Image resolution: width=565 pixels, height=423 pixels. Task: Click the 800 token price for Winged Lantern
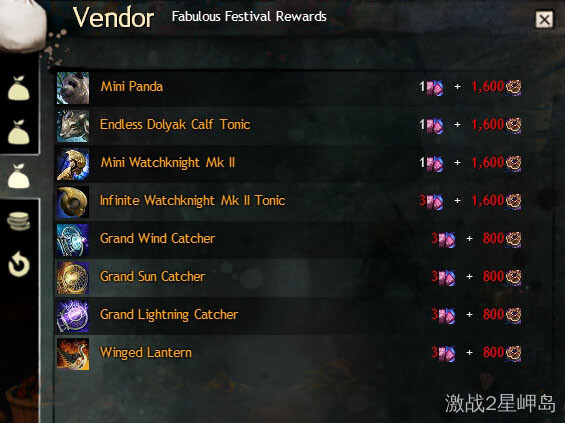point(493,352)
